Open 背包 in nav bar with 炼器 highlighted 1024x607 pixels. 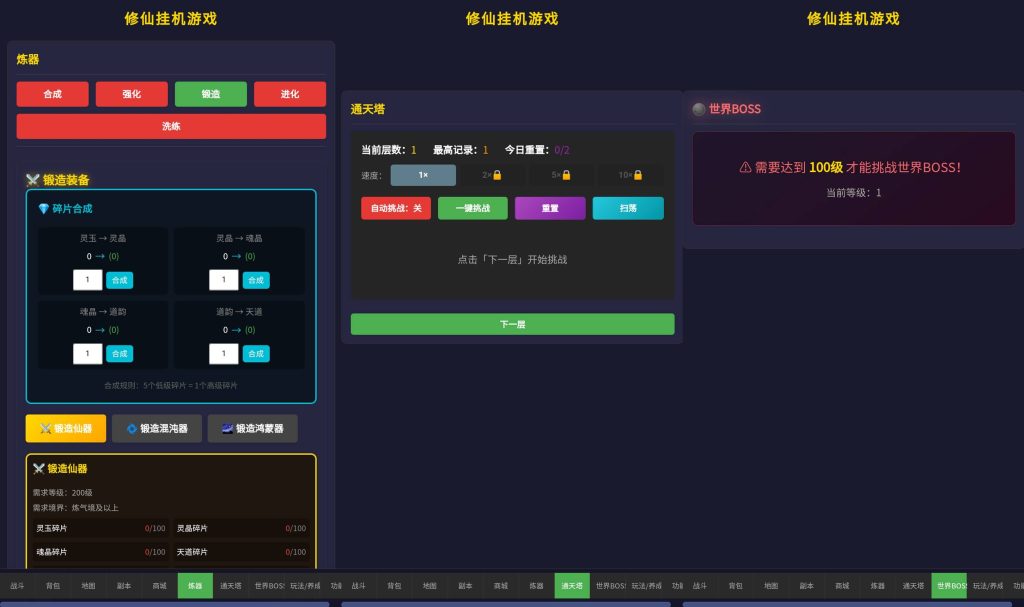pos(53,585)
